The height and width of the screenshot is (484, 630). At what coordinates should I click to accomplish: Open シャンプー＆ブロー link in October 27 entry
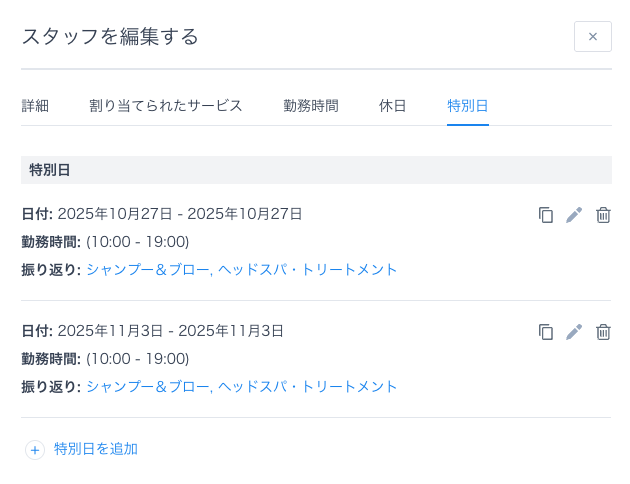click(148, 270)
